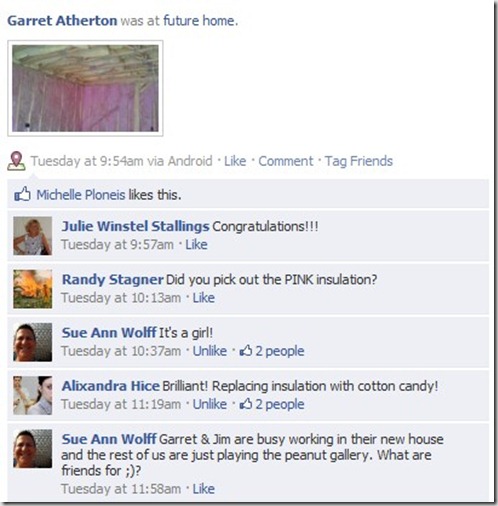
Task: Click the thumbs-up icon beside Michelle Ploneis
Action: click(x=22, y=194)
